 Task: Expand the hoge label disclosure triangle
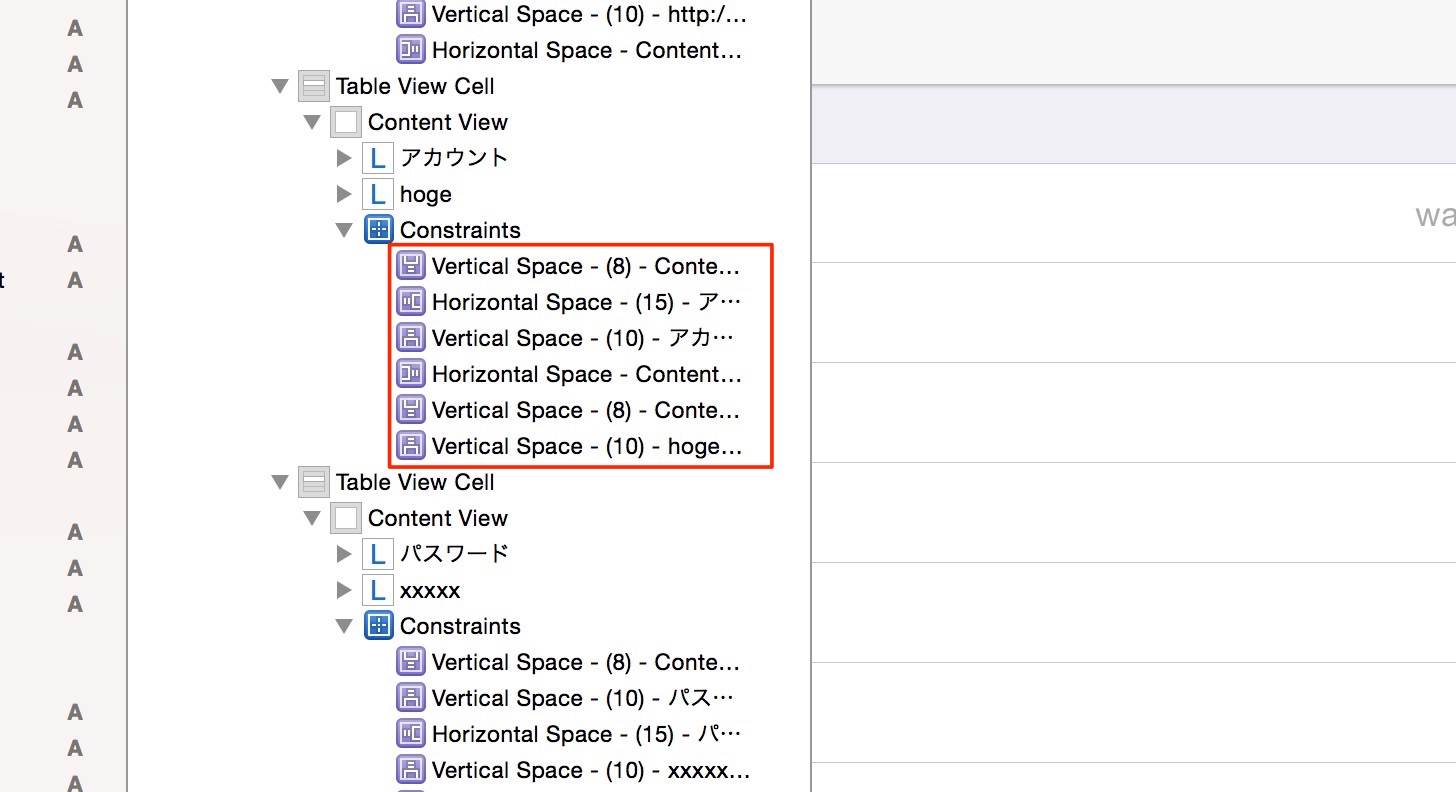[344, 194]
